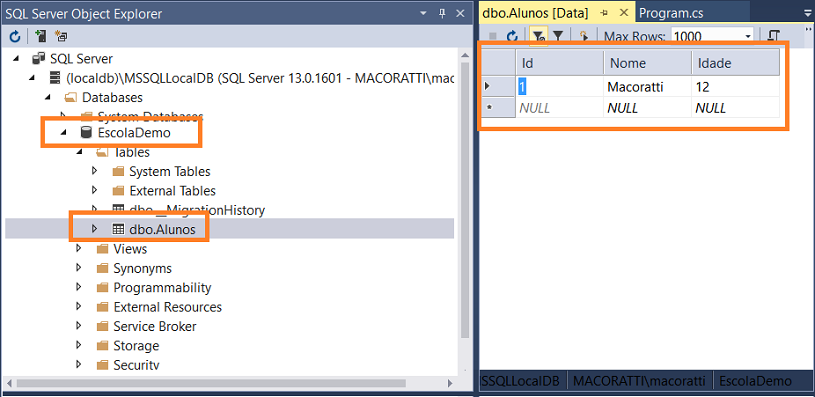Expand the Views folder

pos(79,248)
